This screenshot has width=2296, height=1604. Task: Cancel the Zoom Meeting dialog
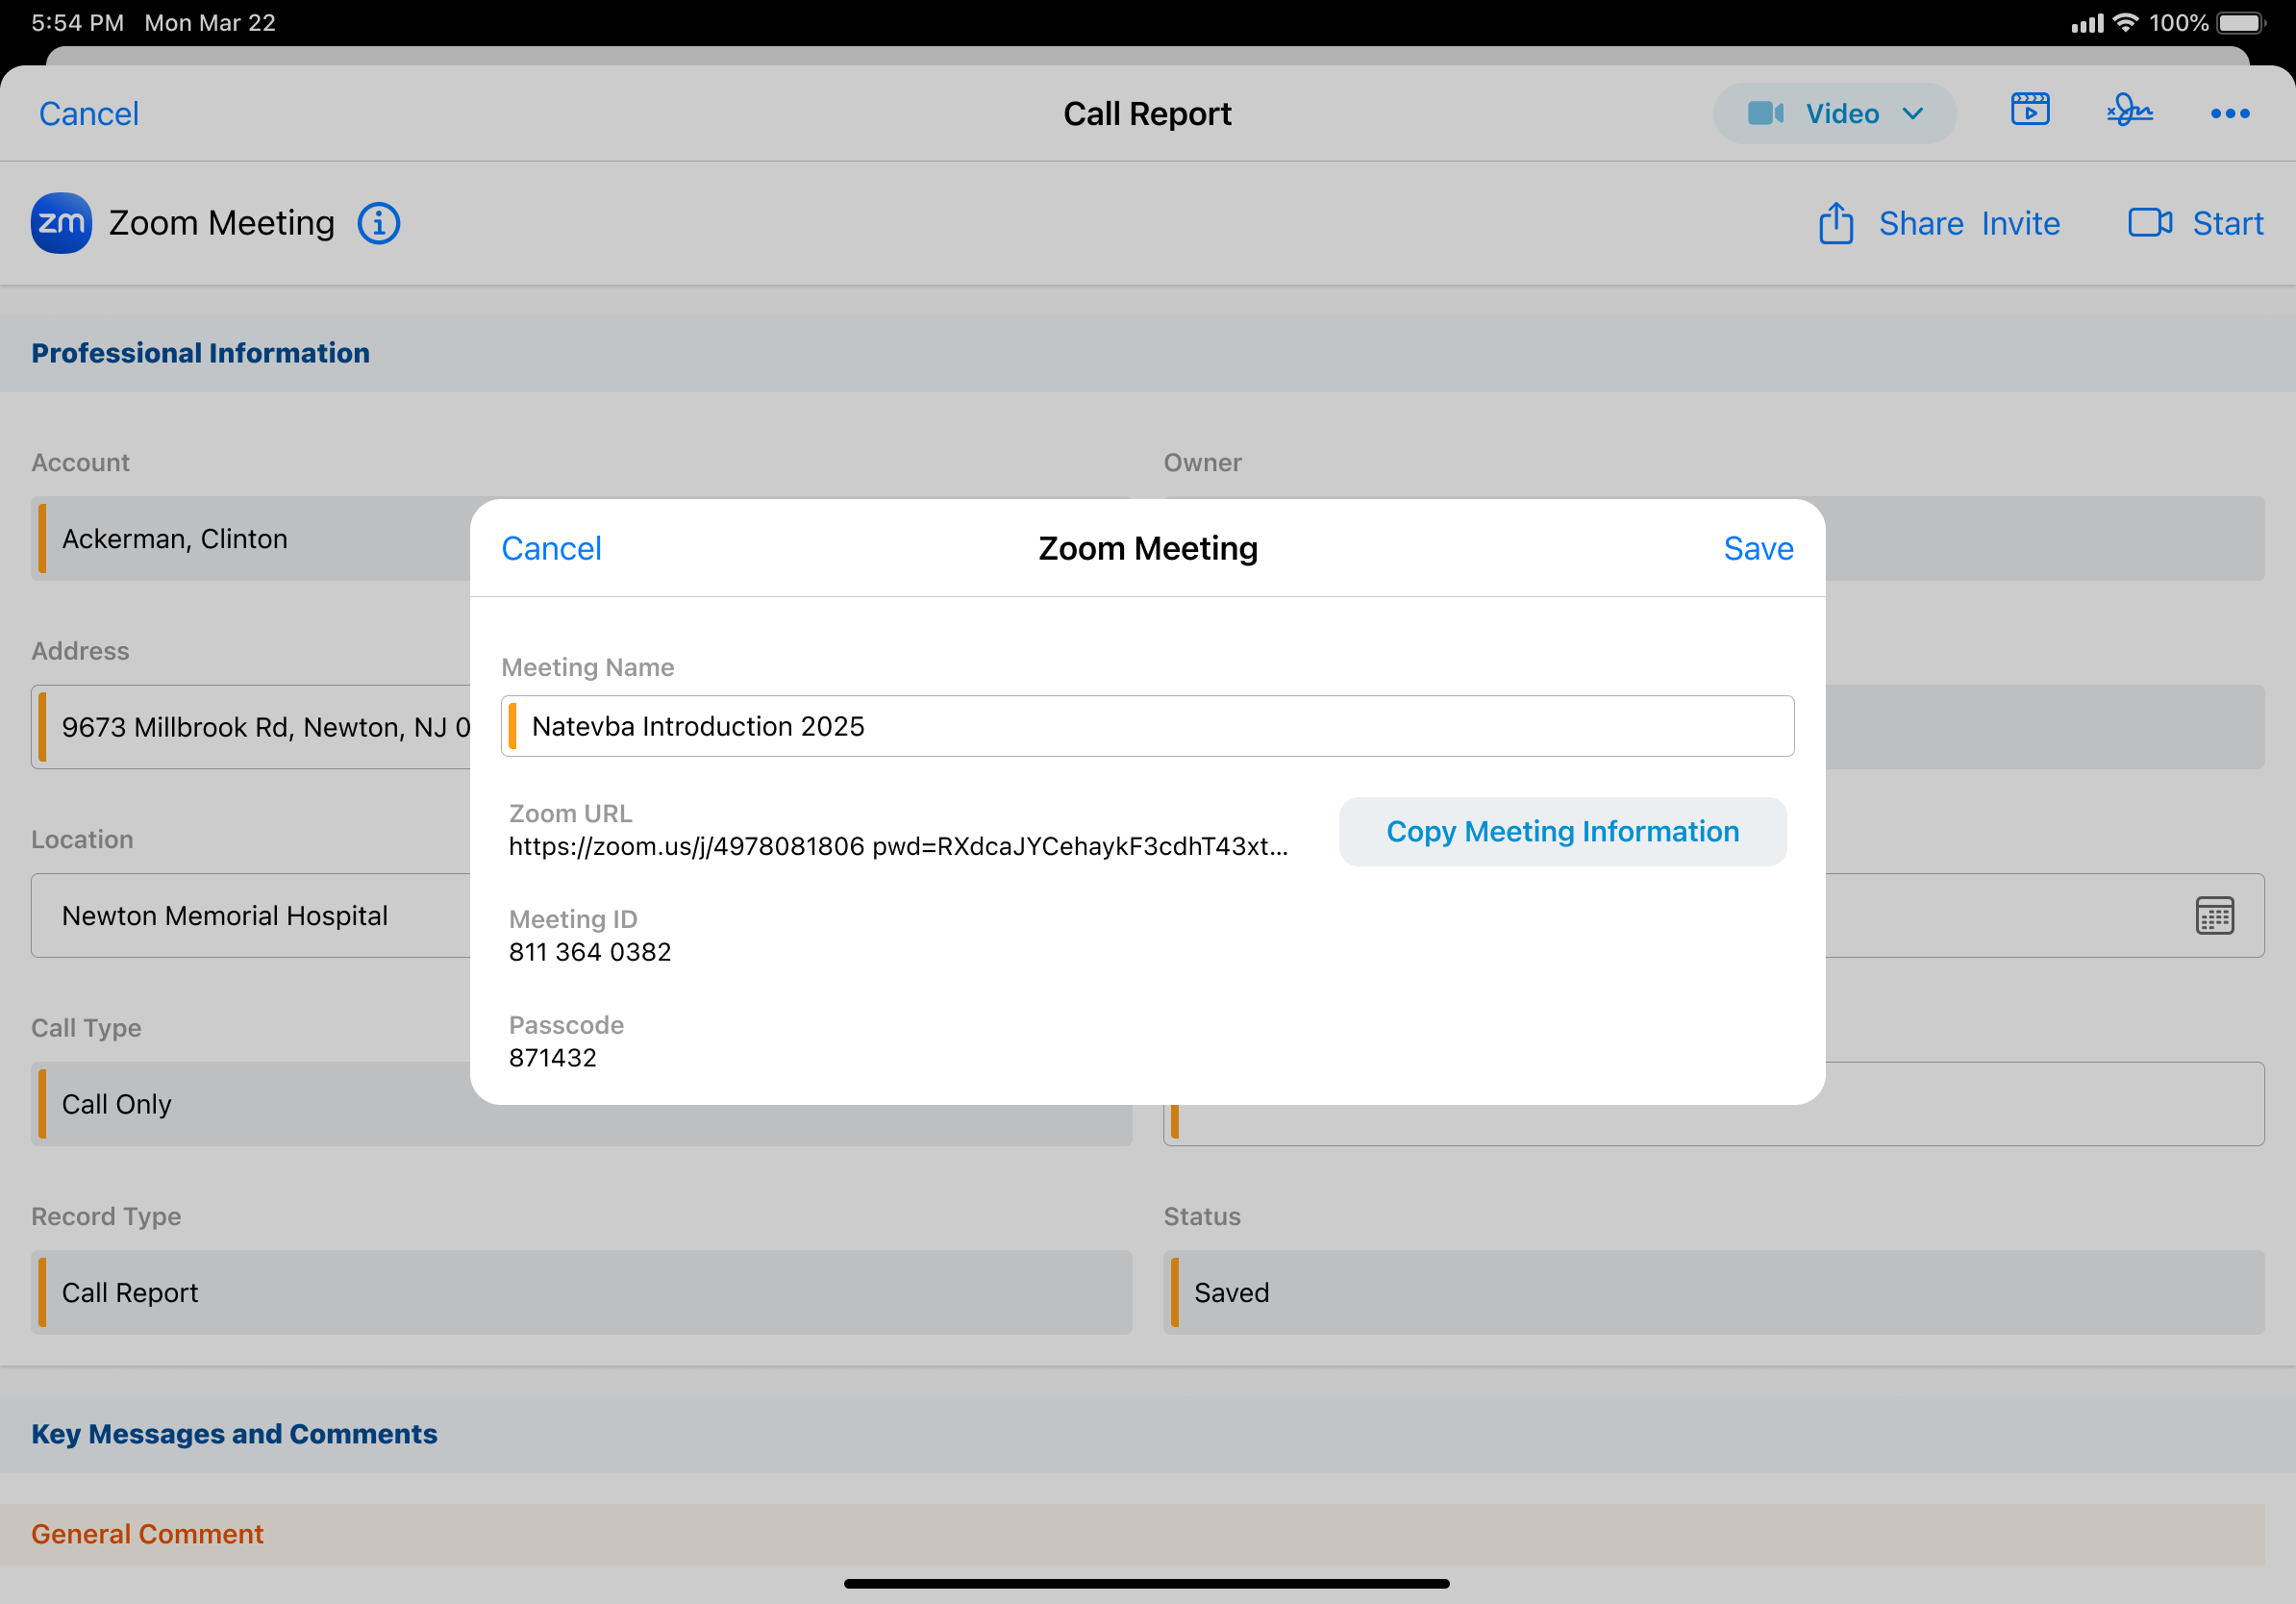[551, 548]
